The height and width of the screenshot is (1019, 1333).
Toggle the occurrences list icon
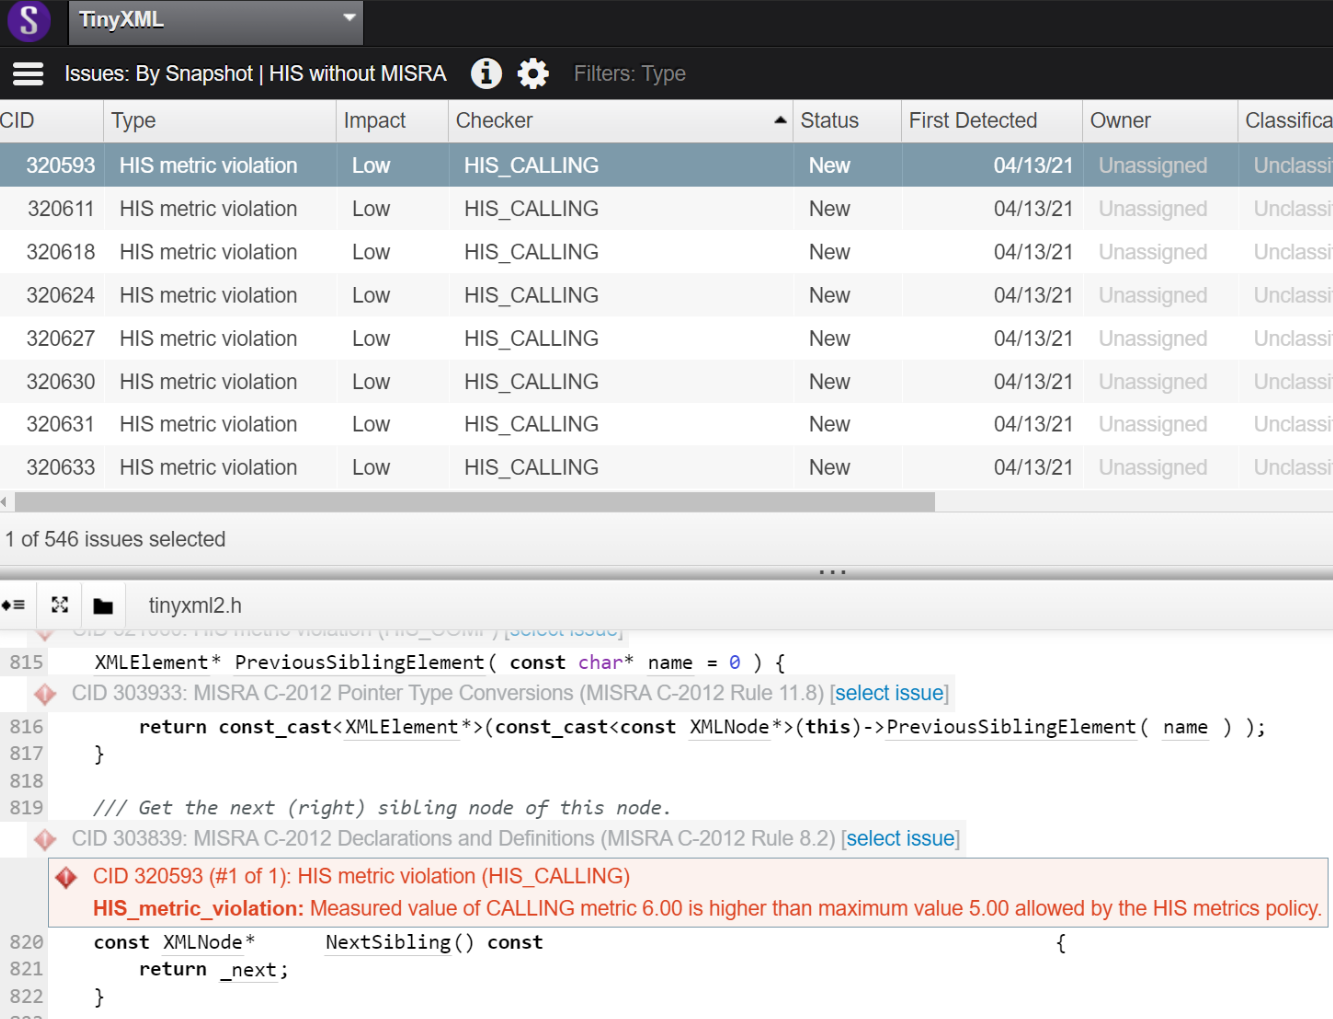coord(14,605)
